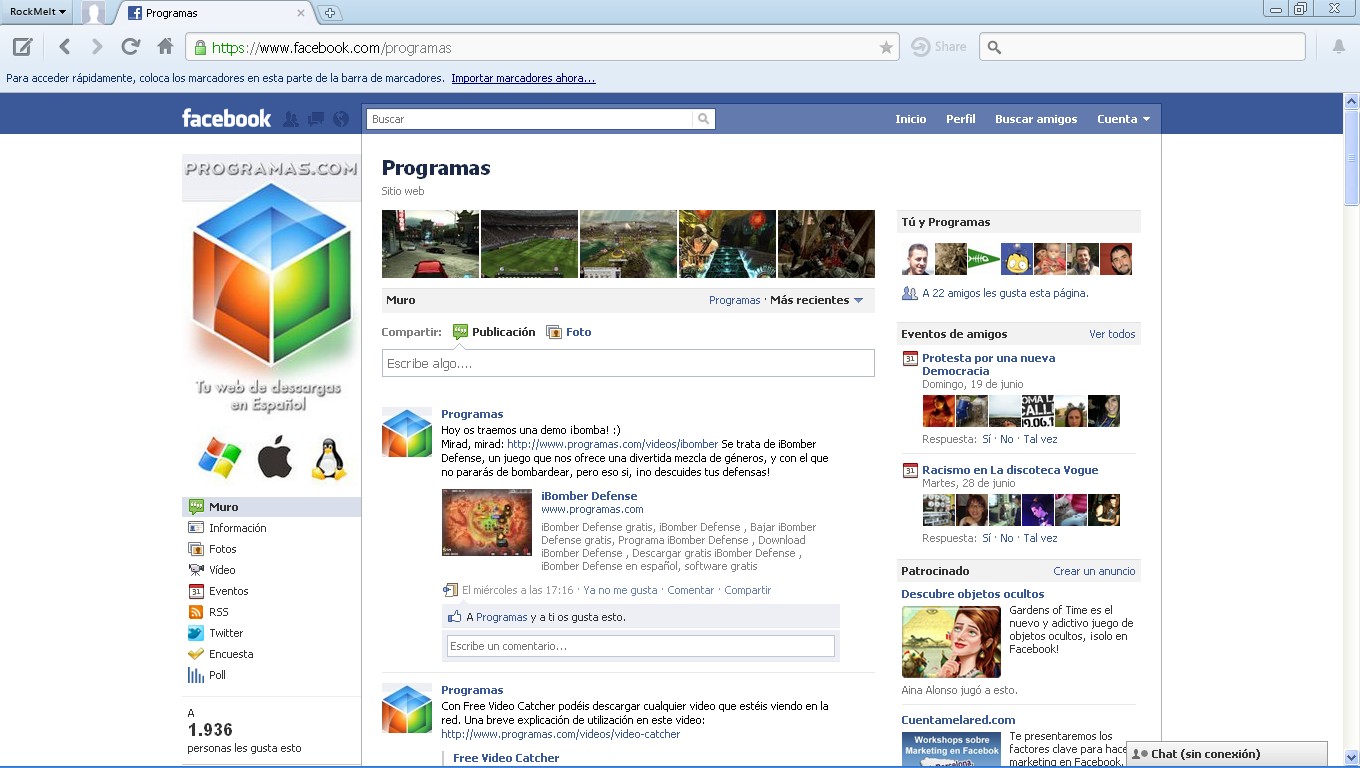The width and height of the screenshot is (1360, 768).
Task: Click the Linux penguin icon
Action: [x=329, y=459]
